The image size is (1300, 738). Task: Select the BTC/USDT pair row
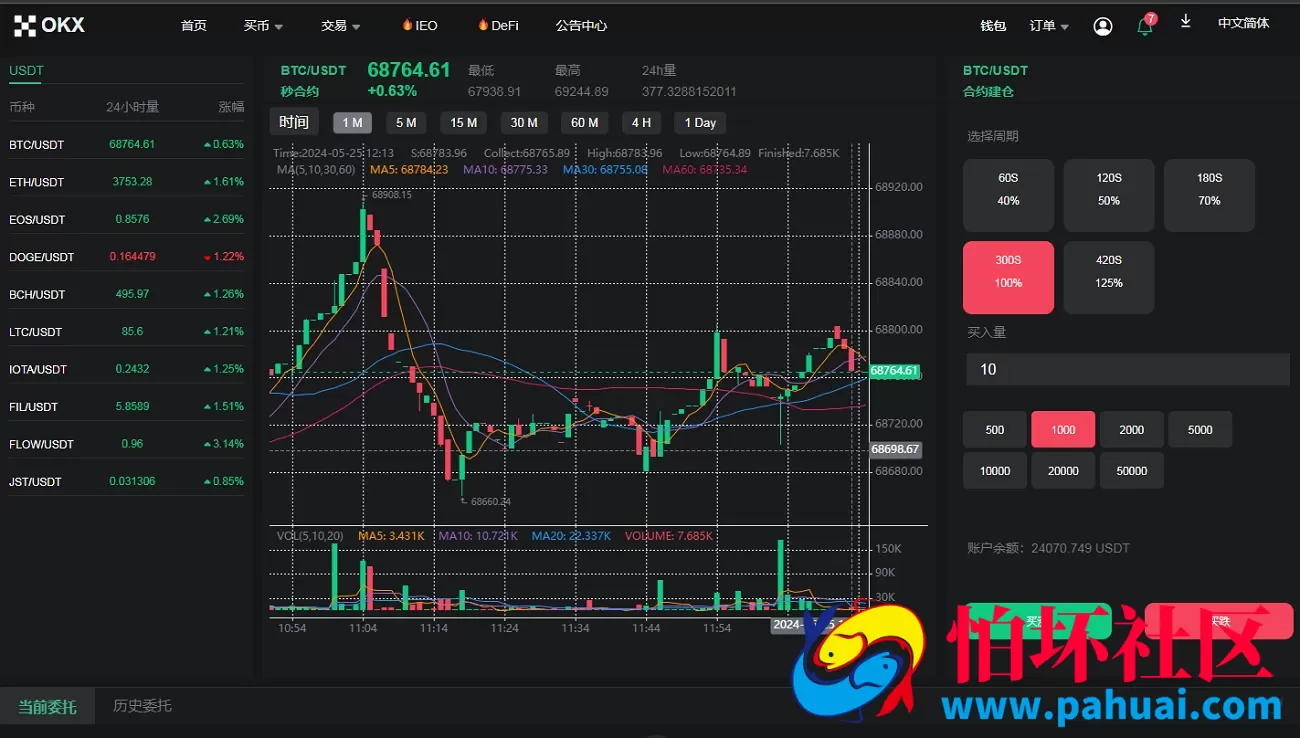pyautogui.click(x=126, y=144)
